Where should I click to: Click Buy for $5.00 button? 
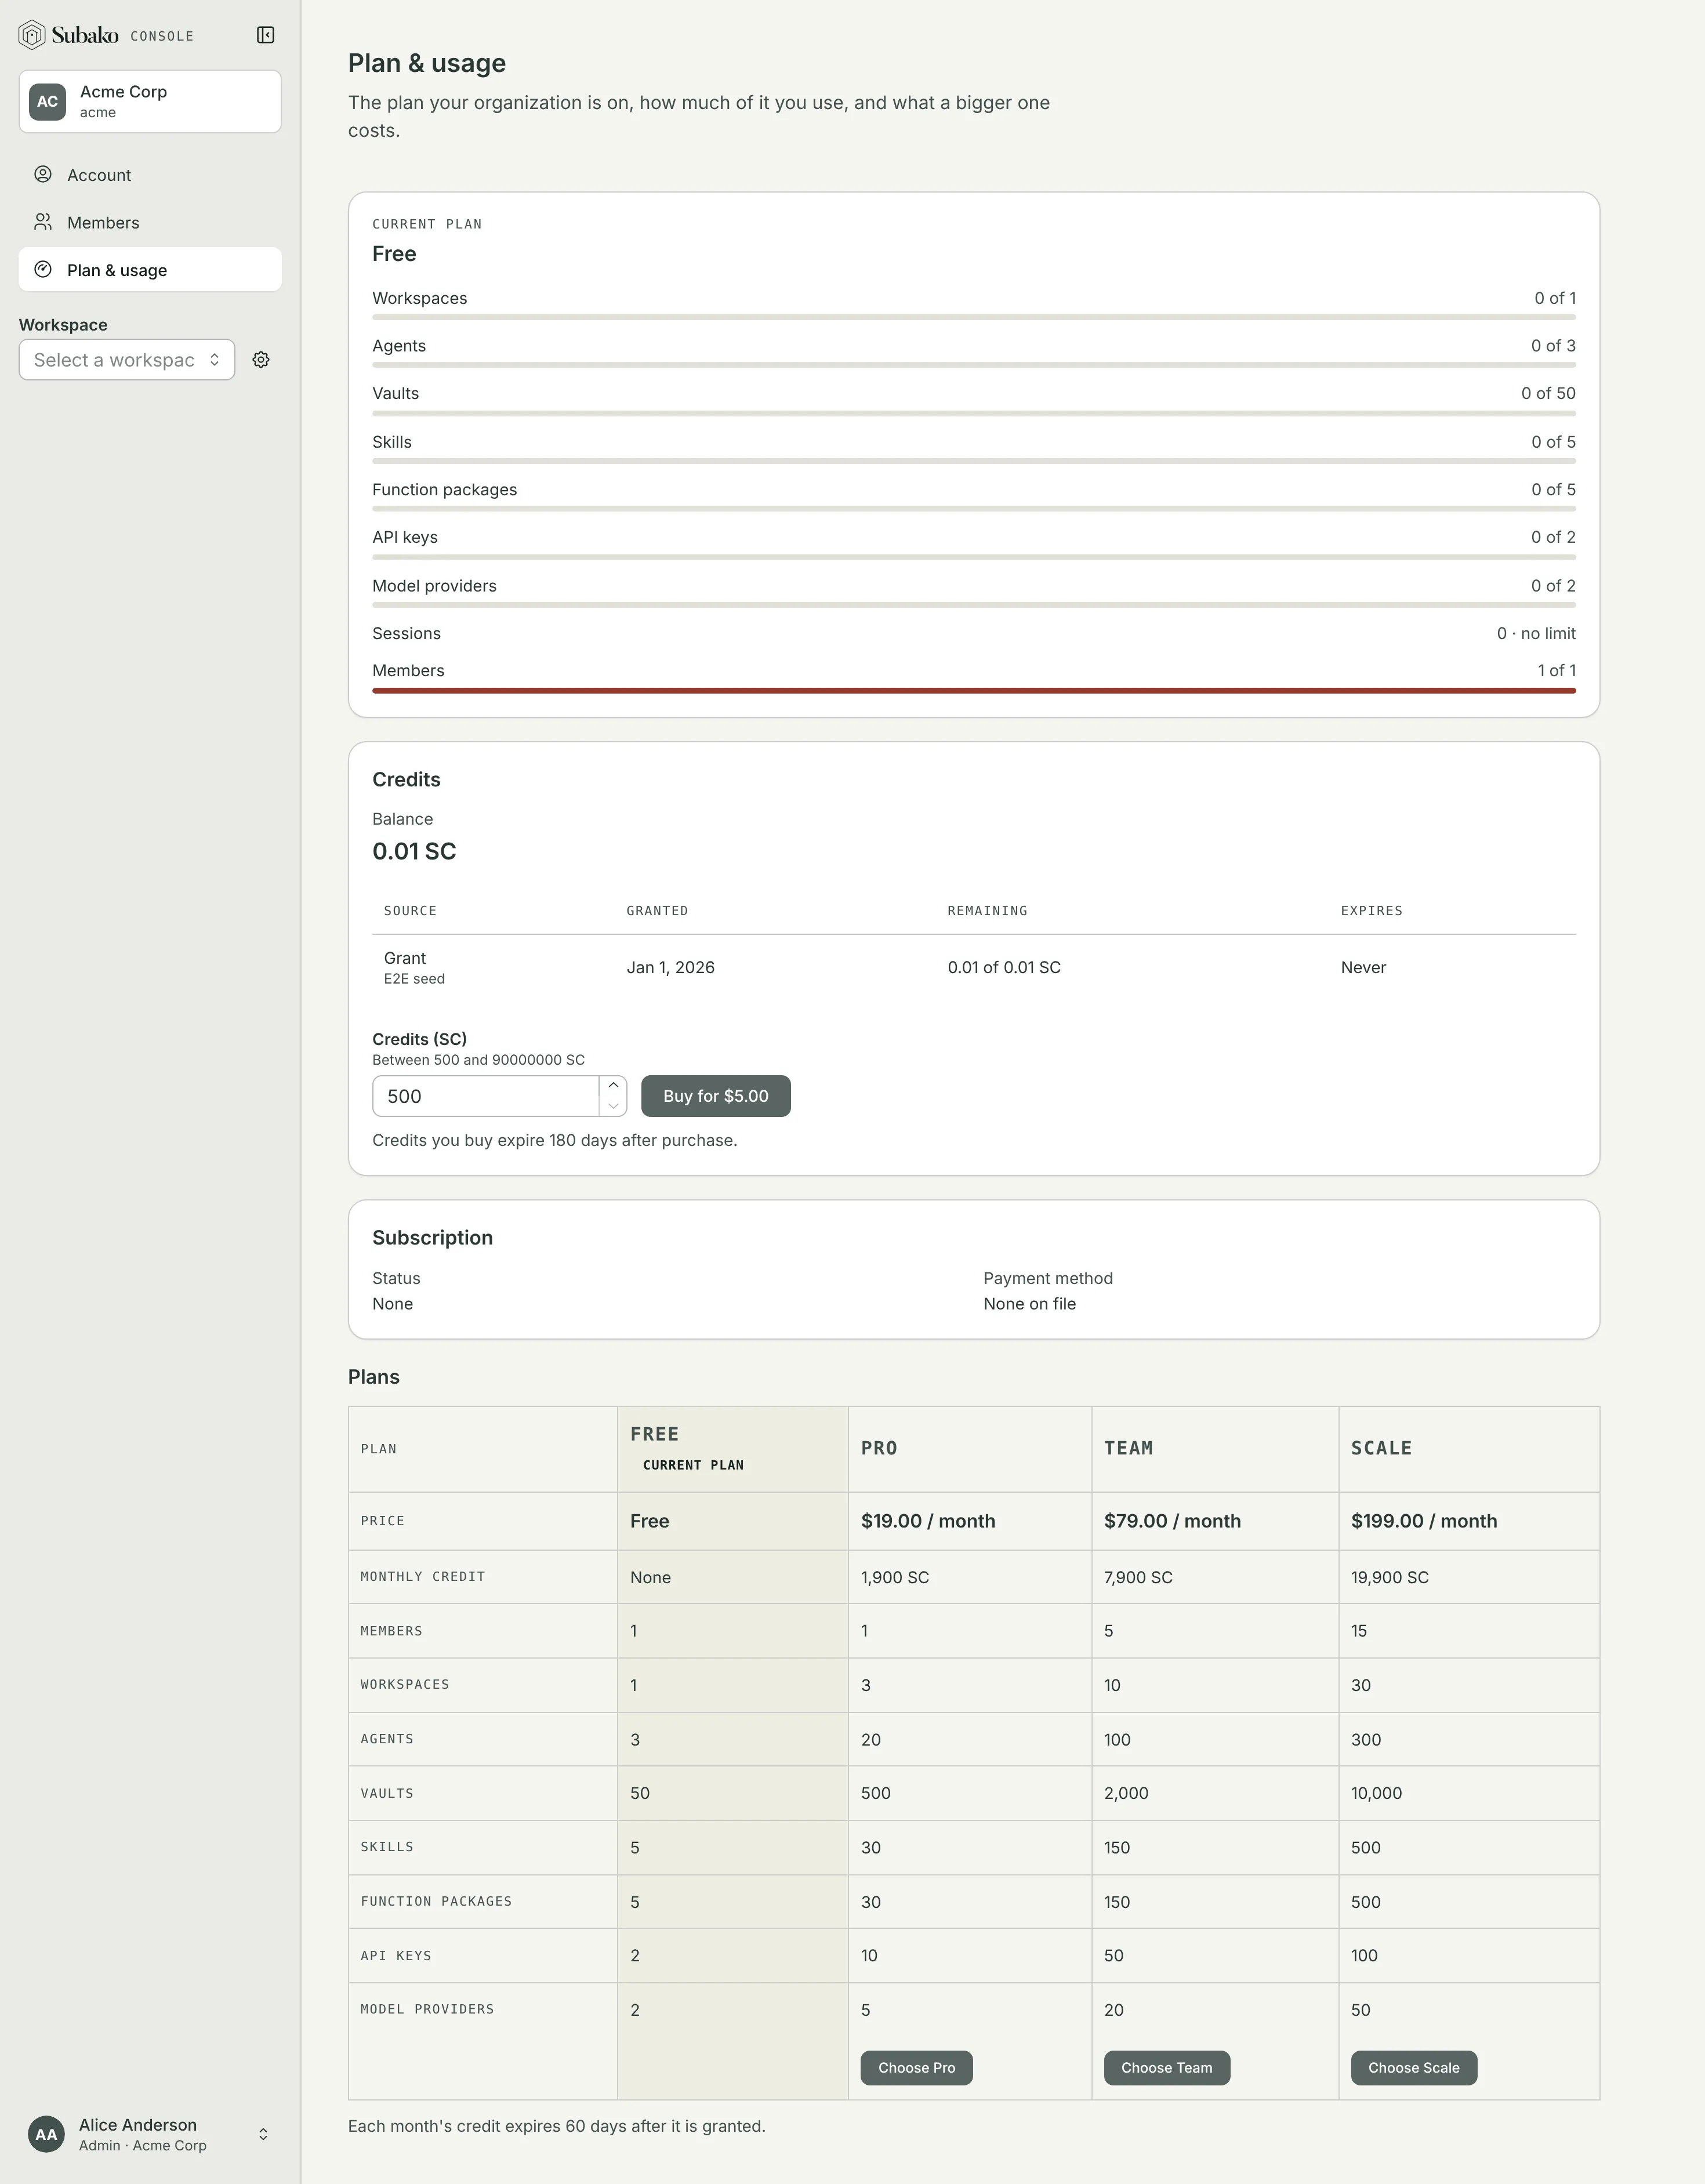click(716, 1096)
